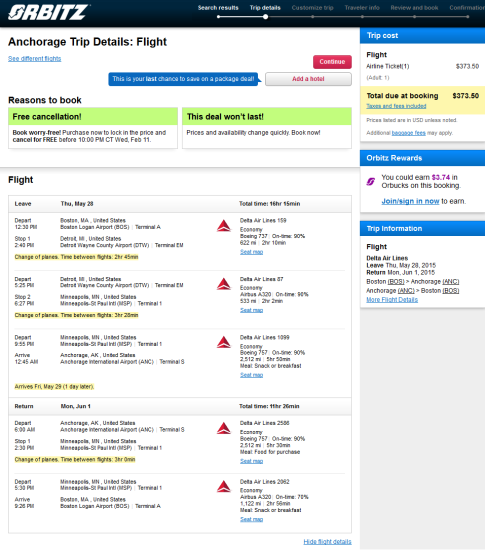The width and height of the screenshot is (485, 550).
Task: Open Seat map for Delta 159
Action: (251, 252)
